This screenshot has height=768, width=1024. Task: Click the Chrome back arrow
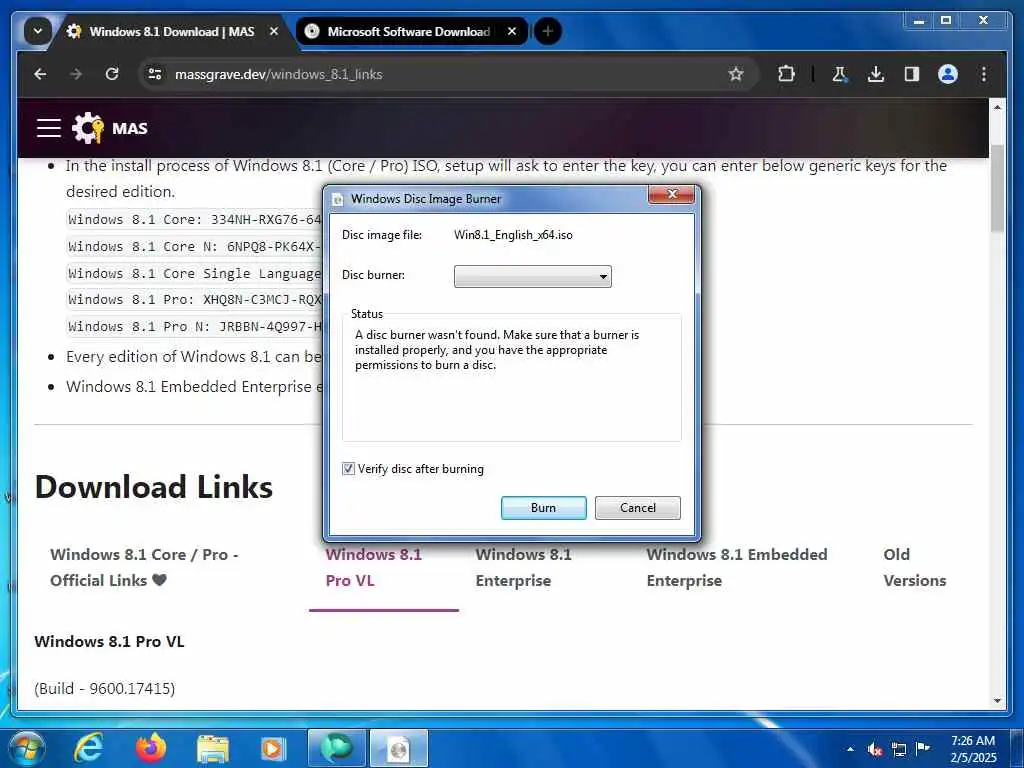tap(40, 74)
